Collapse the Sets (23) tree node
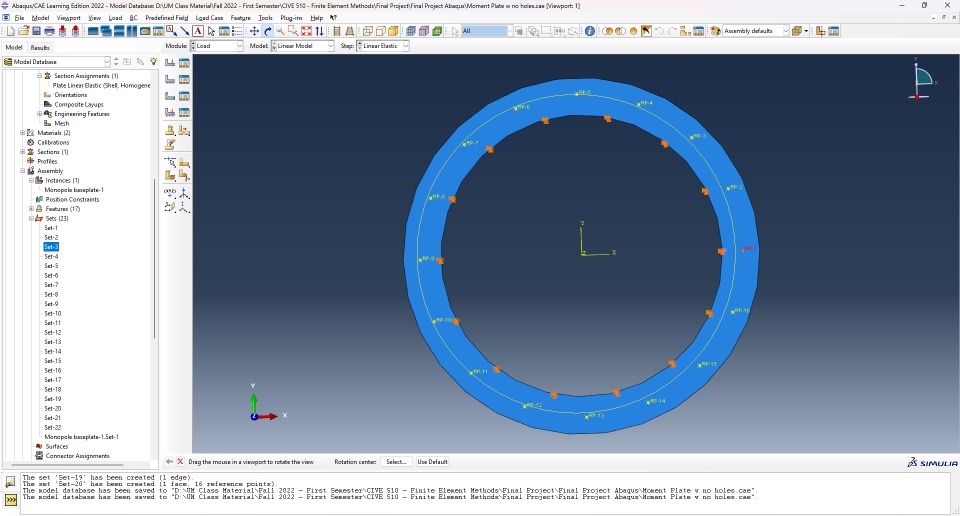960x516 pixels. click(x=31, y=219)
